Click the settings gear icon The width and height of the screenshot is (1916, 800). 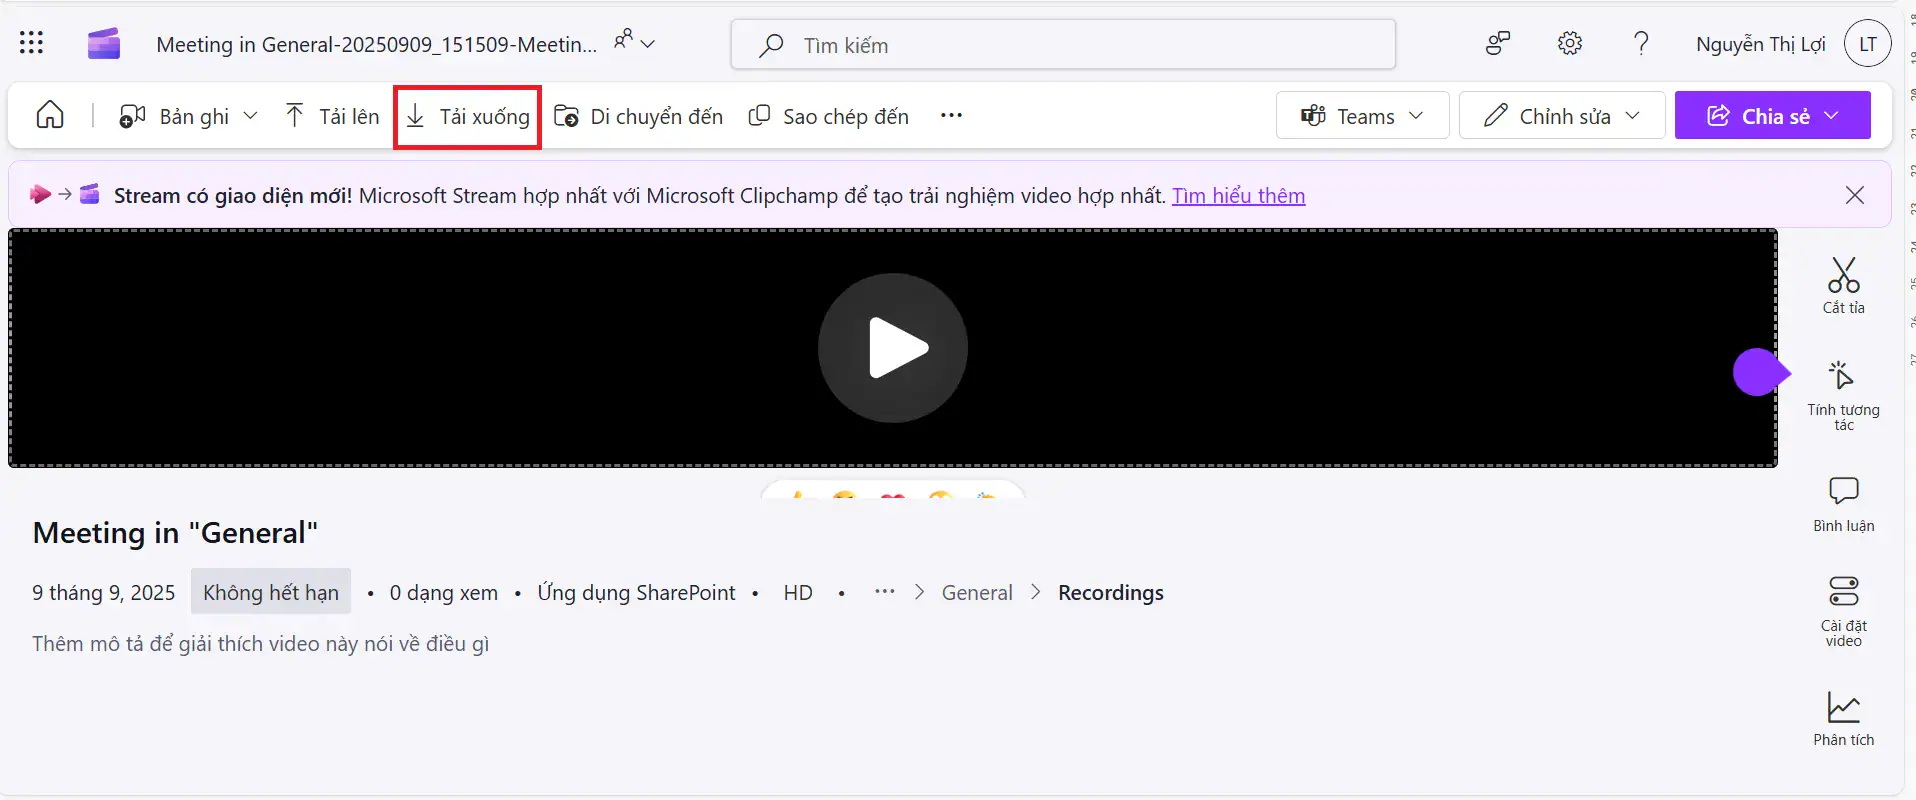(1570, 44)
